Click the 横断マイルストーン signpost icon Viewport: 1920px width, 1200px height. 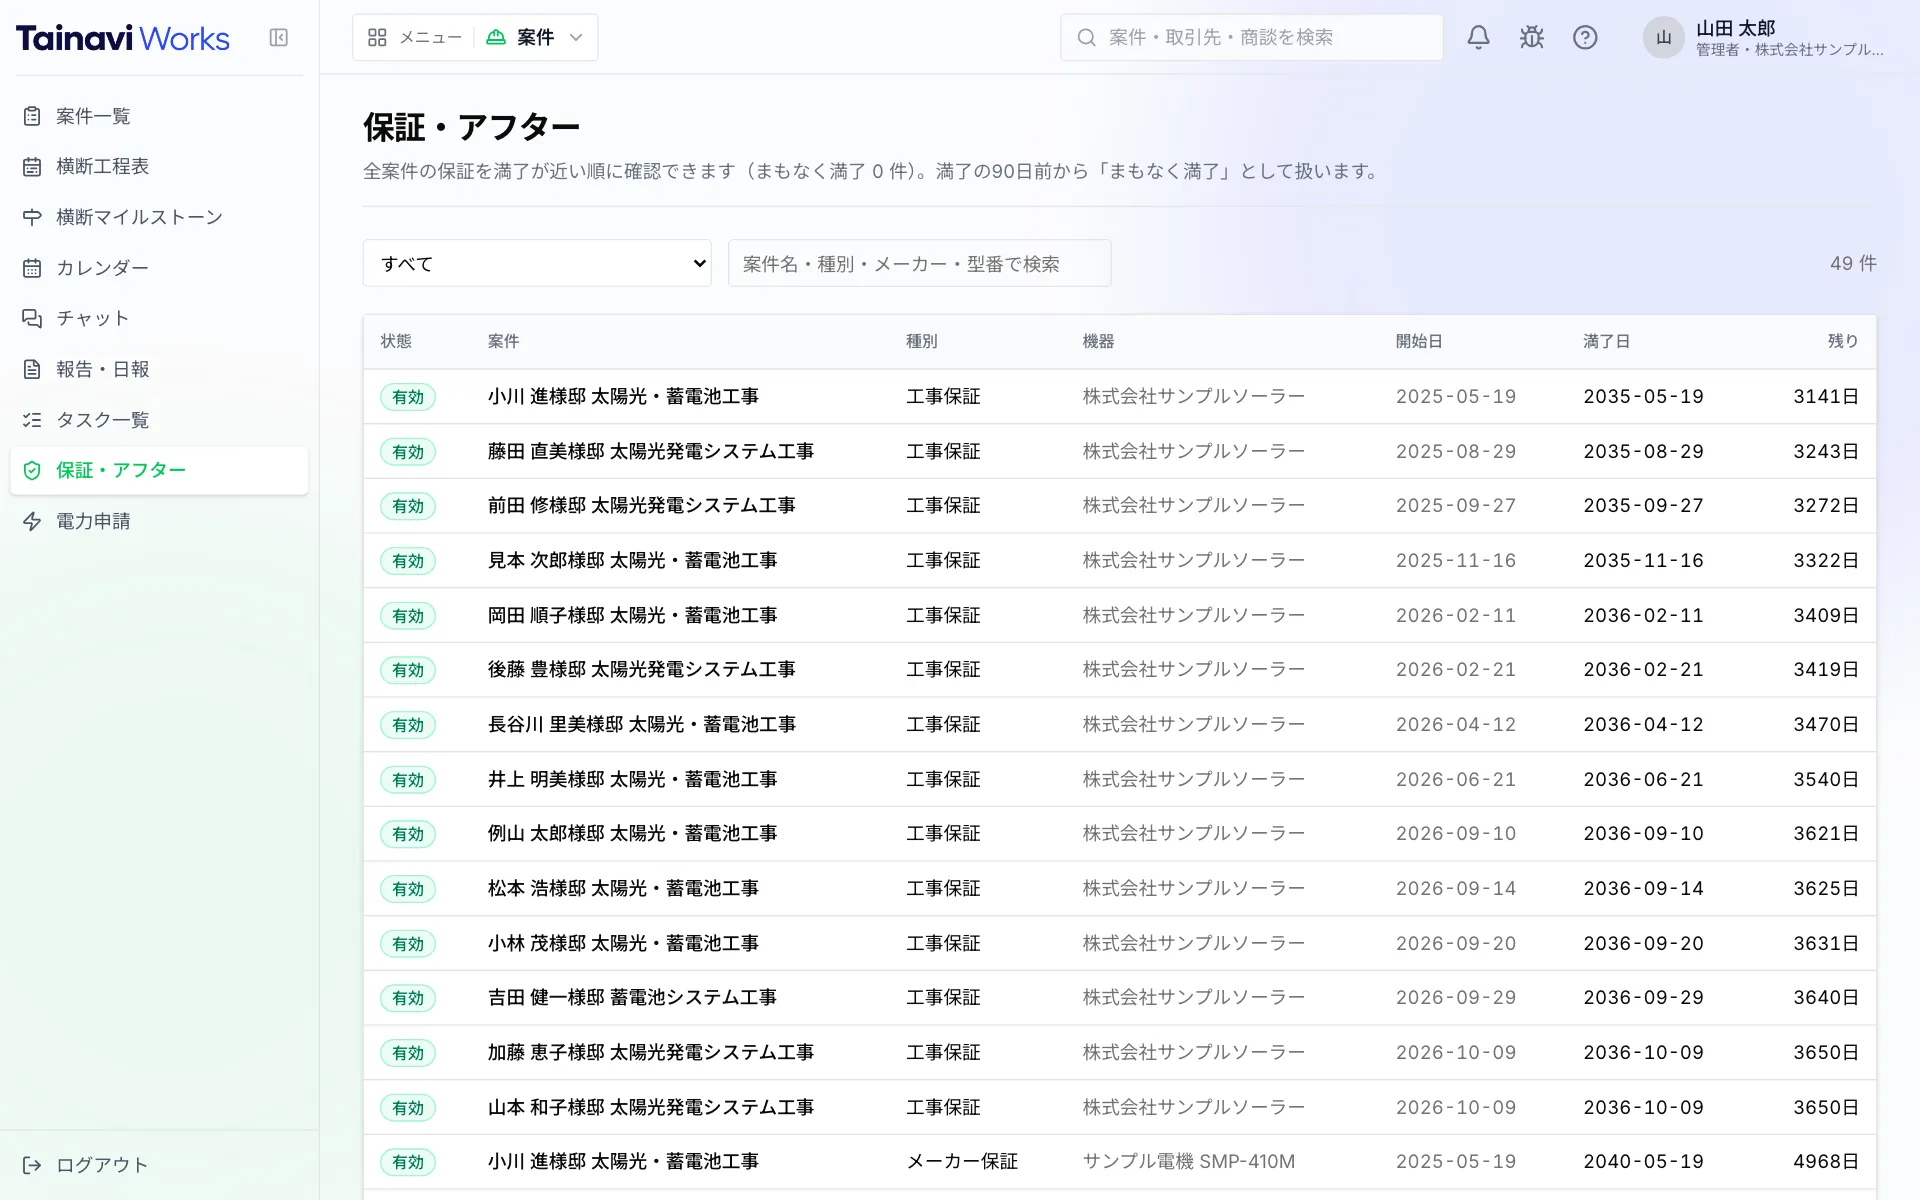[x=32, y=217]
